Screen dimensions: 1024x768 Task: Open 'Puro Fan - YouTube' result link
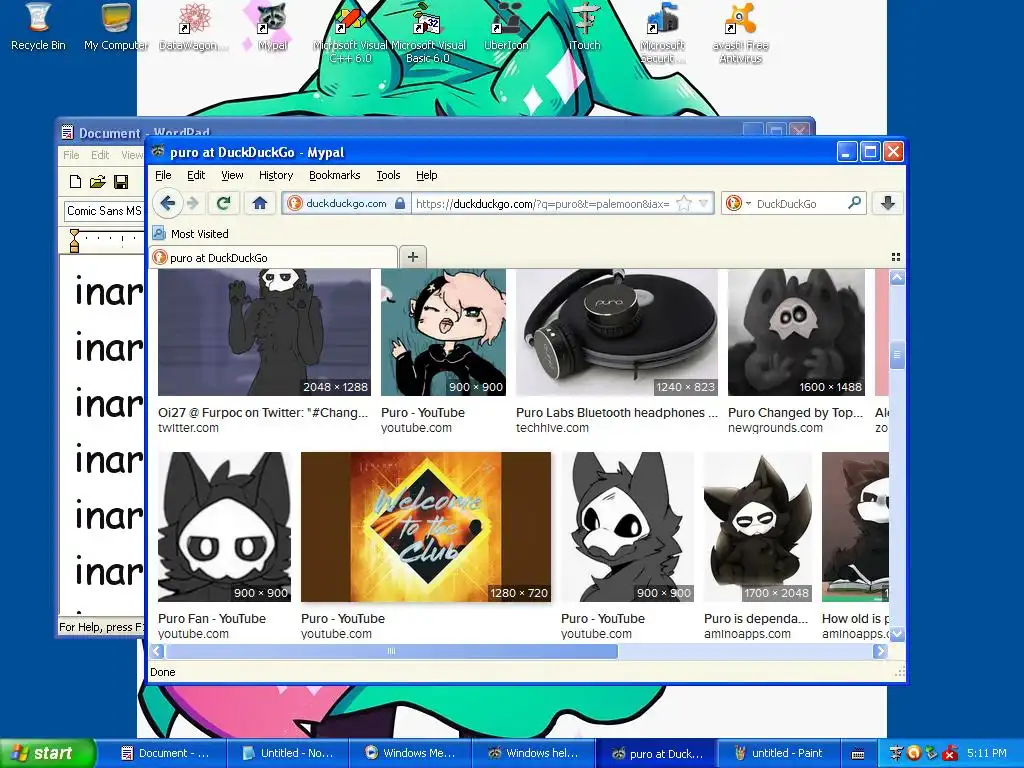coord(212,618)
